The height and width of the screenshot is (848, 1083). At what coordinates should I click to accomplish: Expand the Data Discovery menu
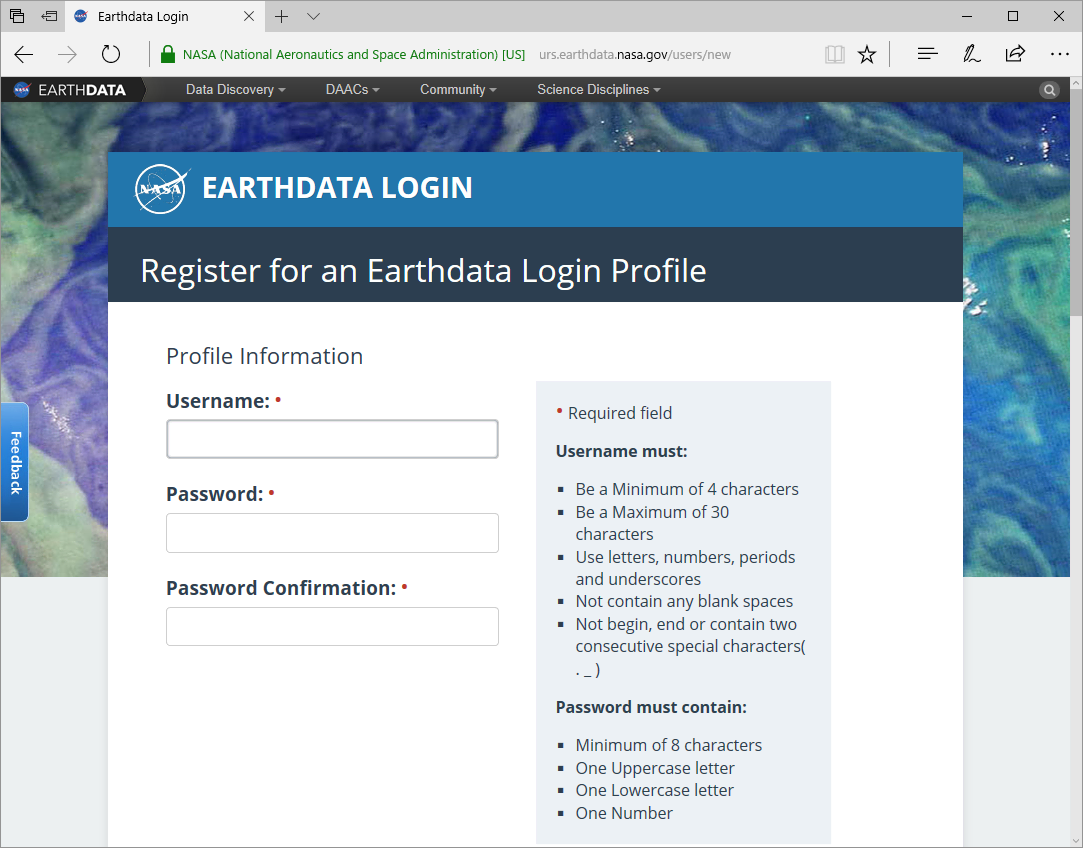click(236, 90)
